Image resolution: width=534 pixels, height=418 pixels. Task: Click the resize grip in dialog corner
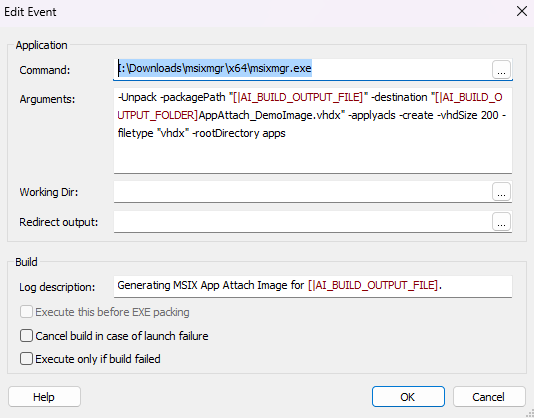click(x=530, y=414)
